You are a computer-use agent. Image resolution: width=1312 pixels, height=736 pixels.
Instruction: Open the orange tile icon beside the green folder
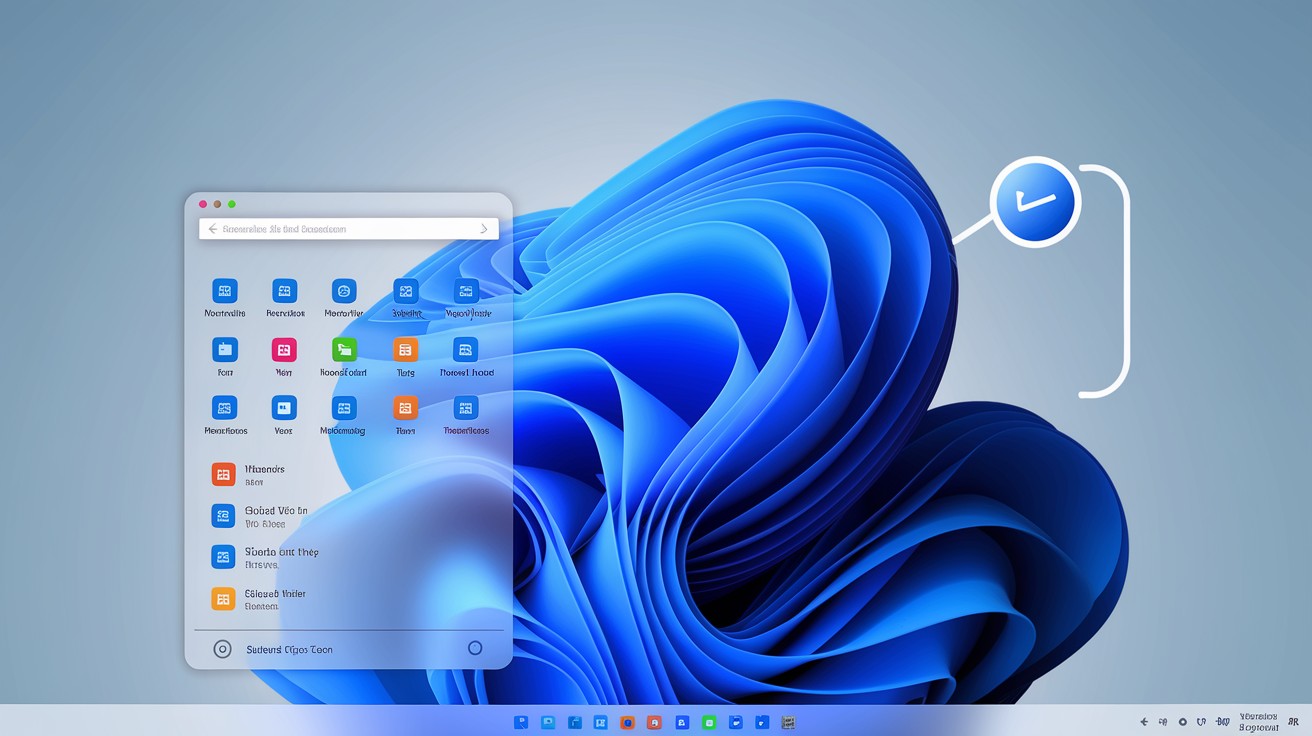[405, 352]
